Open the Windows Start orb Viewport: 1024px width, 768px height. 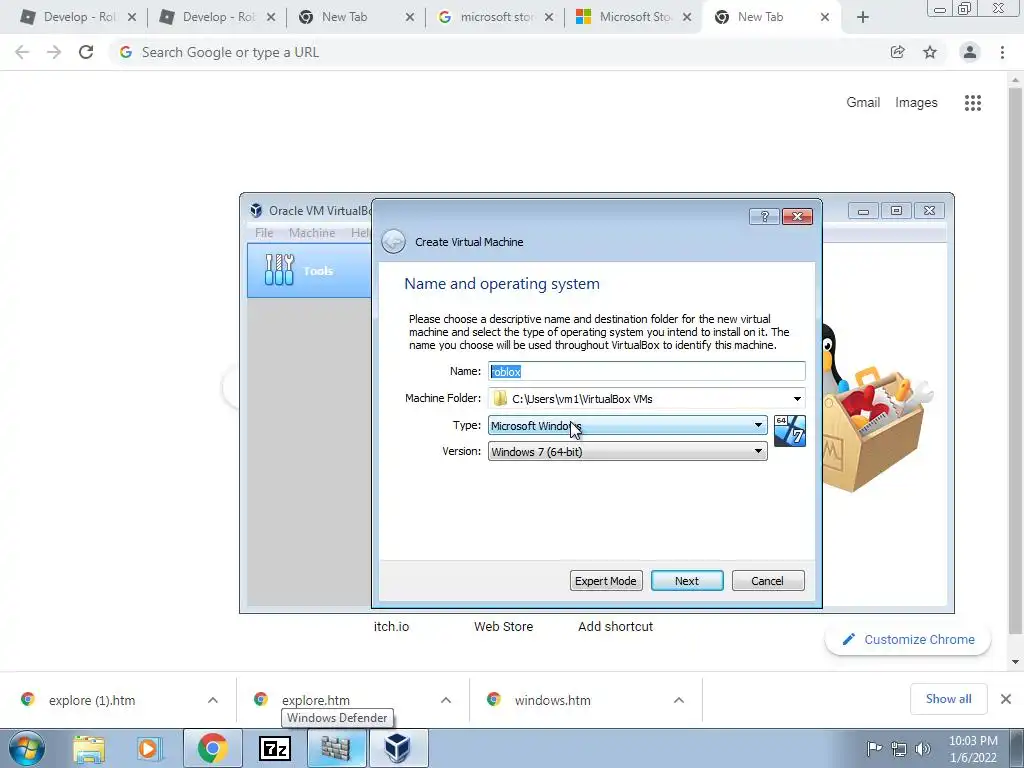click(x=26, y=748)
